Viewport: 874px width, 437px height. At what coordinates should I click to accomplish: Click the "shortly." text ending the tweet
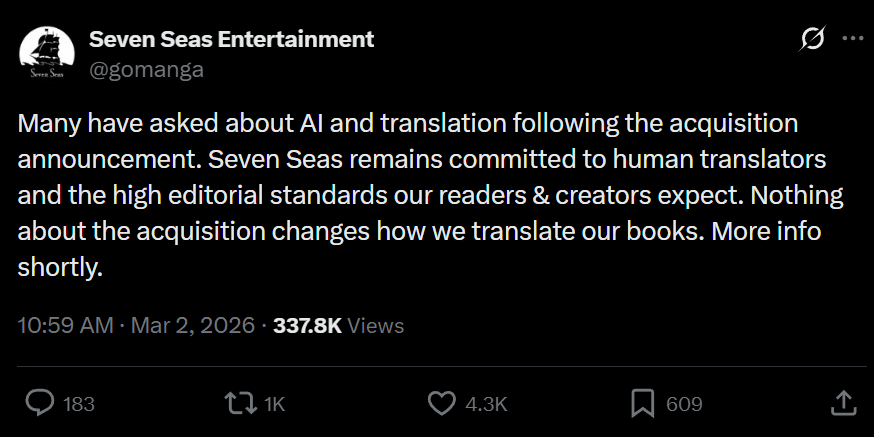click(x=60, y=269)
